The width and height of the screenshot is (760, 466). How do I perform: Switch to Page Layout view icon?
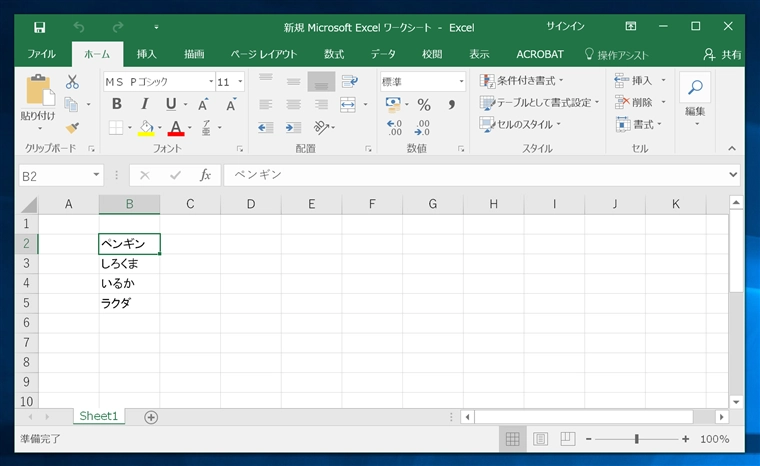pos(540,439)
